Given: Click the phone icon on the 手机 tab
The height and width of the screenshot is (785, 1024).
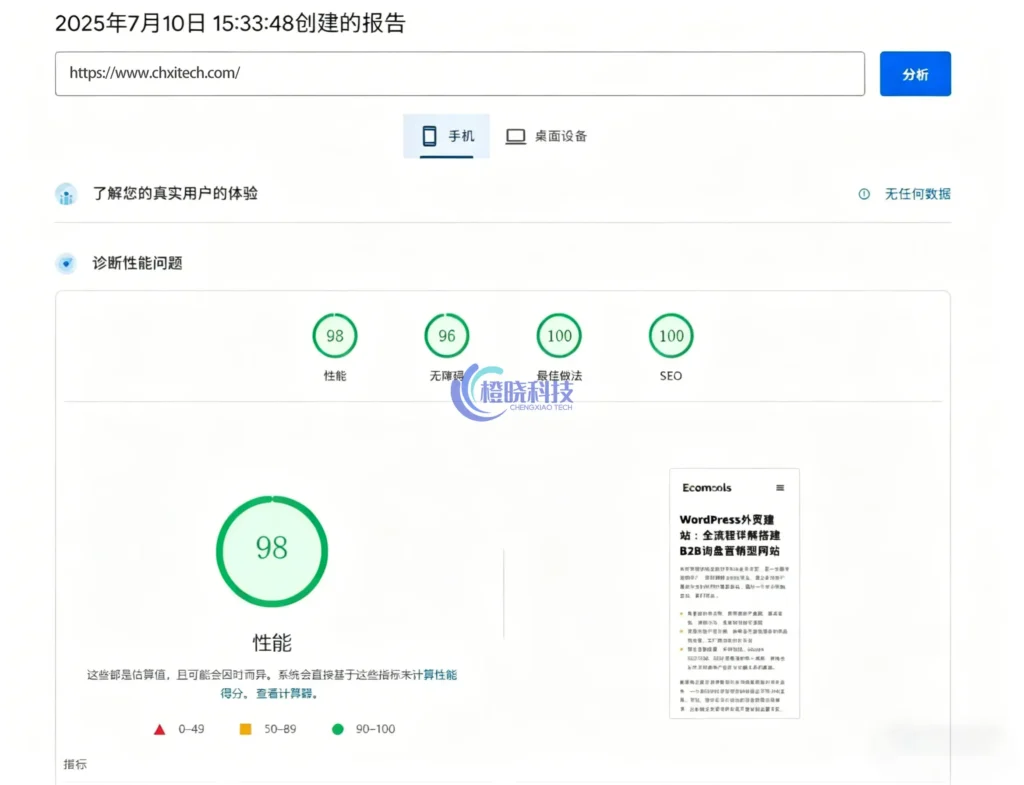Looking at the screenshot, I should (x=431, y=135).
